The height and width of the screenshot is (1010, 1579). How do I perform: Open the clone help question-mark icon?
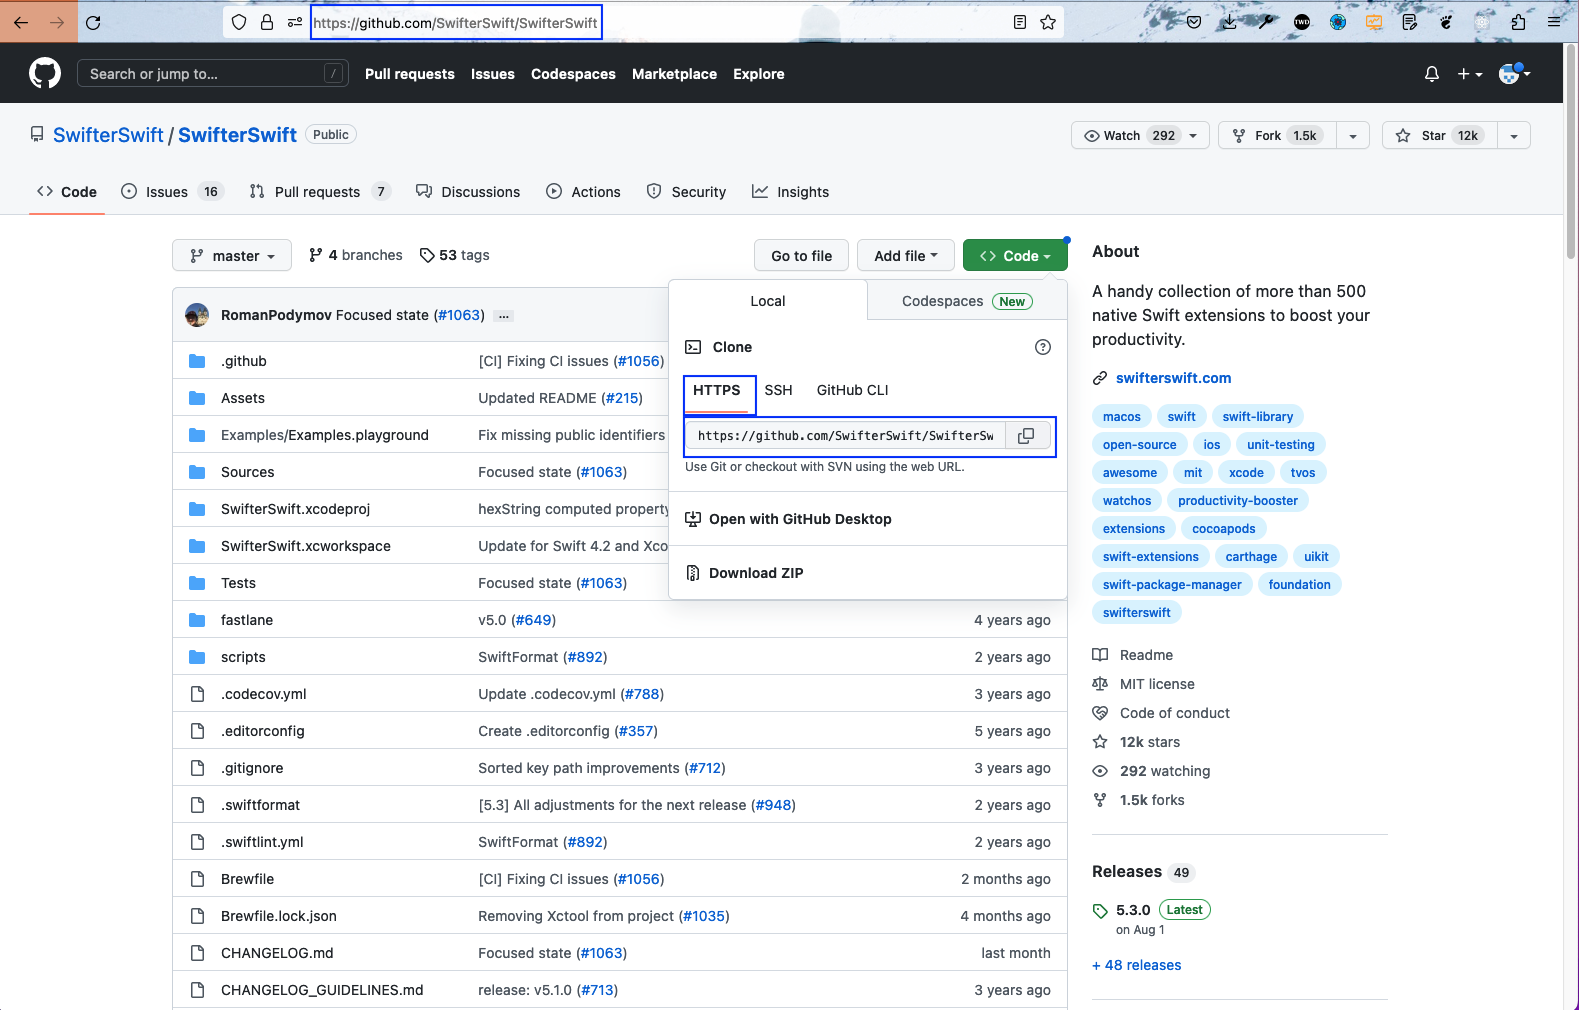1043,347
